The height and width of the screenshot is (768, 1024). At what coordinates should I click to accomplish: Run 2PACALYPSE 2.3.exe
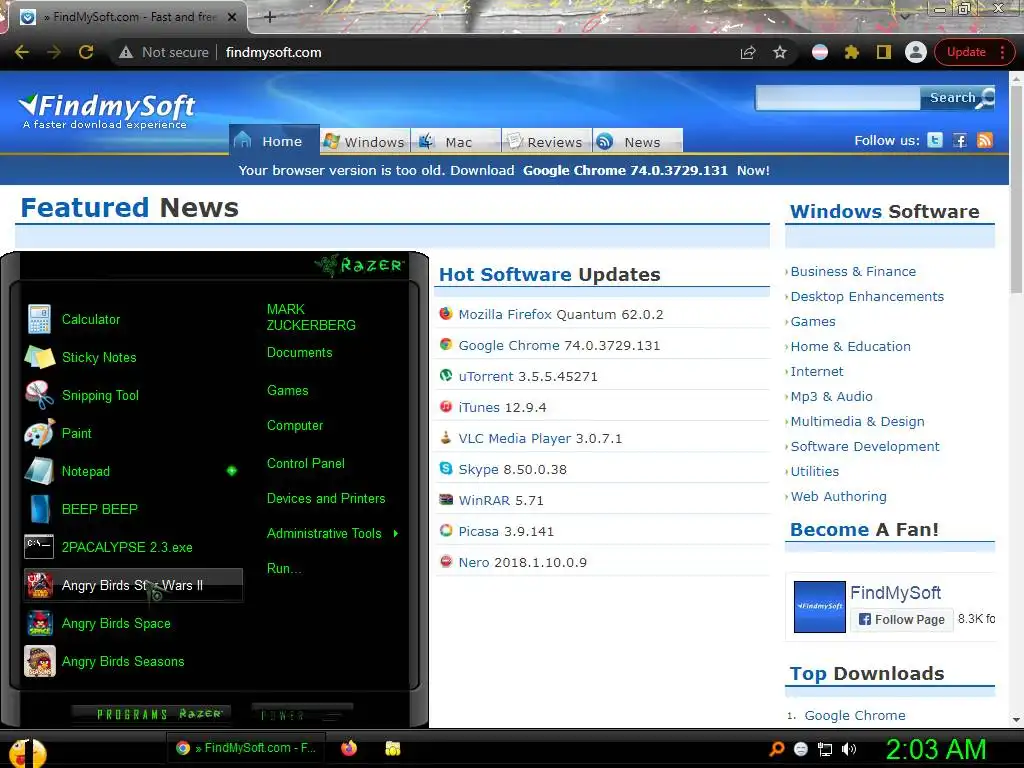[x=131, y=547]
